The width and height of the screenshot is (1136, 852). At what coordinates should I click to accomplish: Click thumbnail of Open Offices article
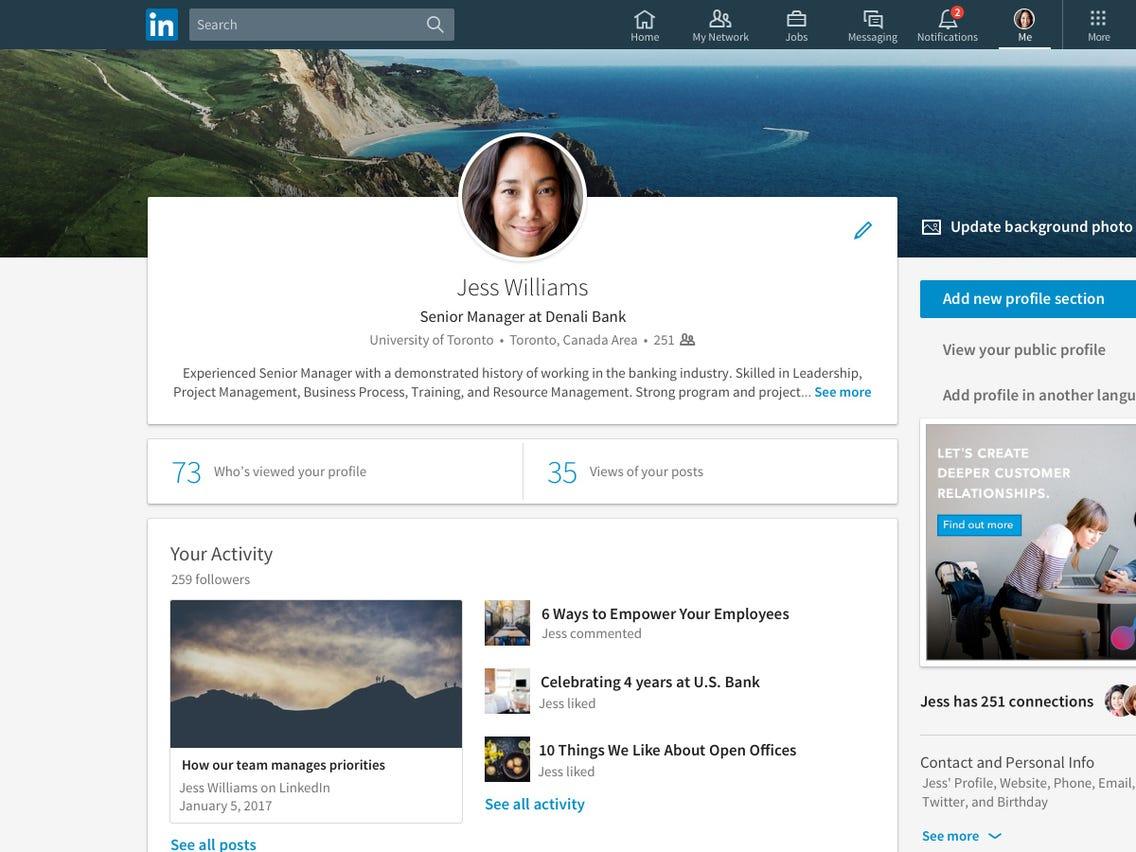click(x=507, y=759)
